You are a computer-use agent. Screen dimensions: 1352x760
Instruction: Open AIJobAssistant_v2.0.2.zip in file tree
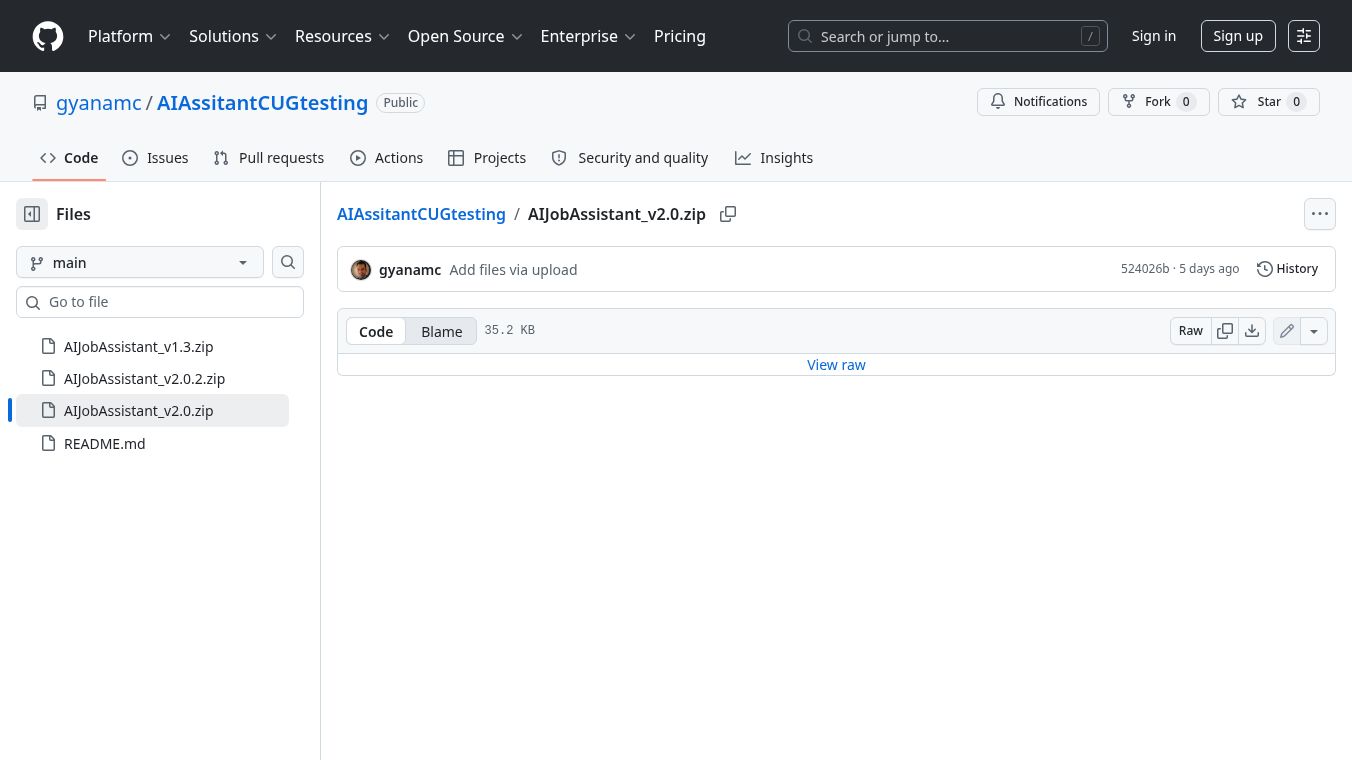(x=152, y=379)
